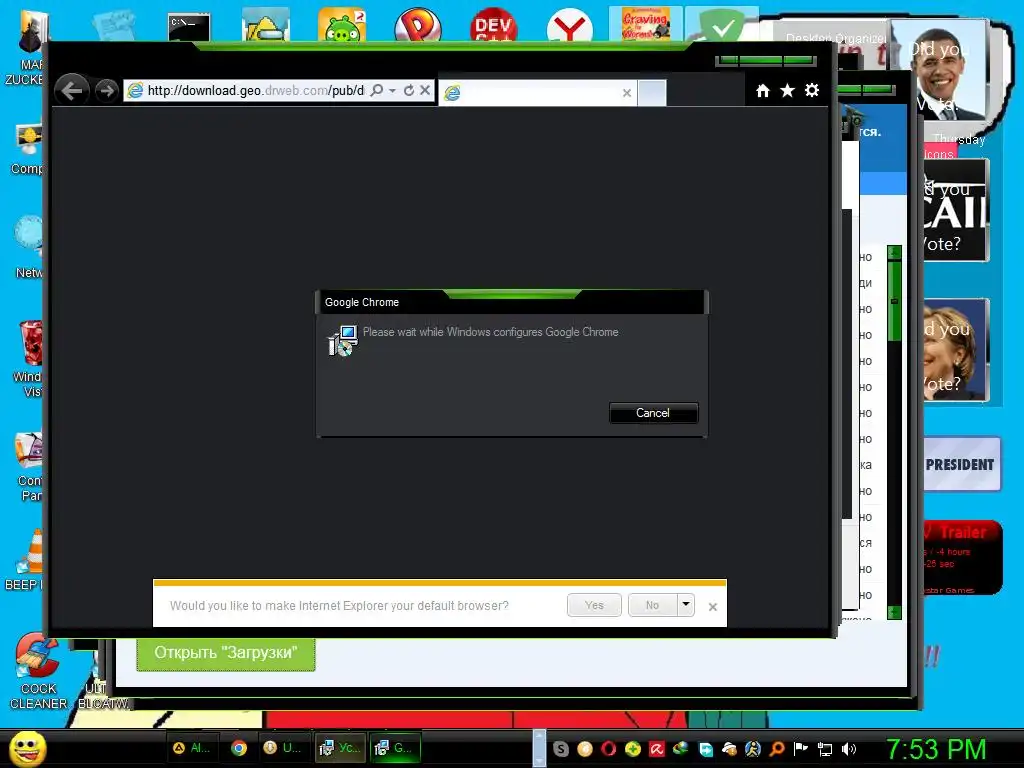1024x768 pixels.
Task: Open the smiley face Start button
Action: point(29,748)
